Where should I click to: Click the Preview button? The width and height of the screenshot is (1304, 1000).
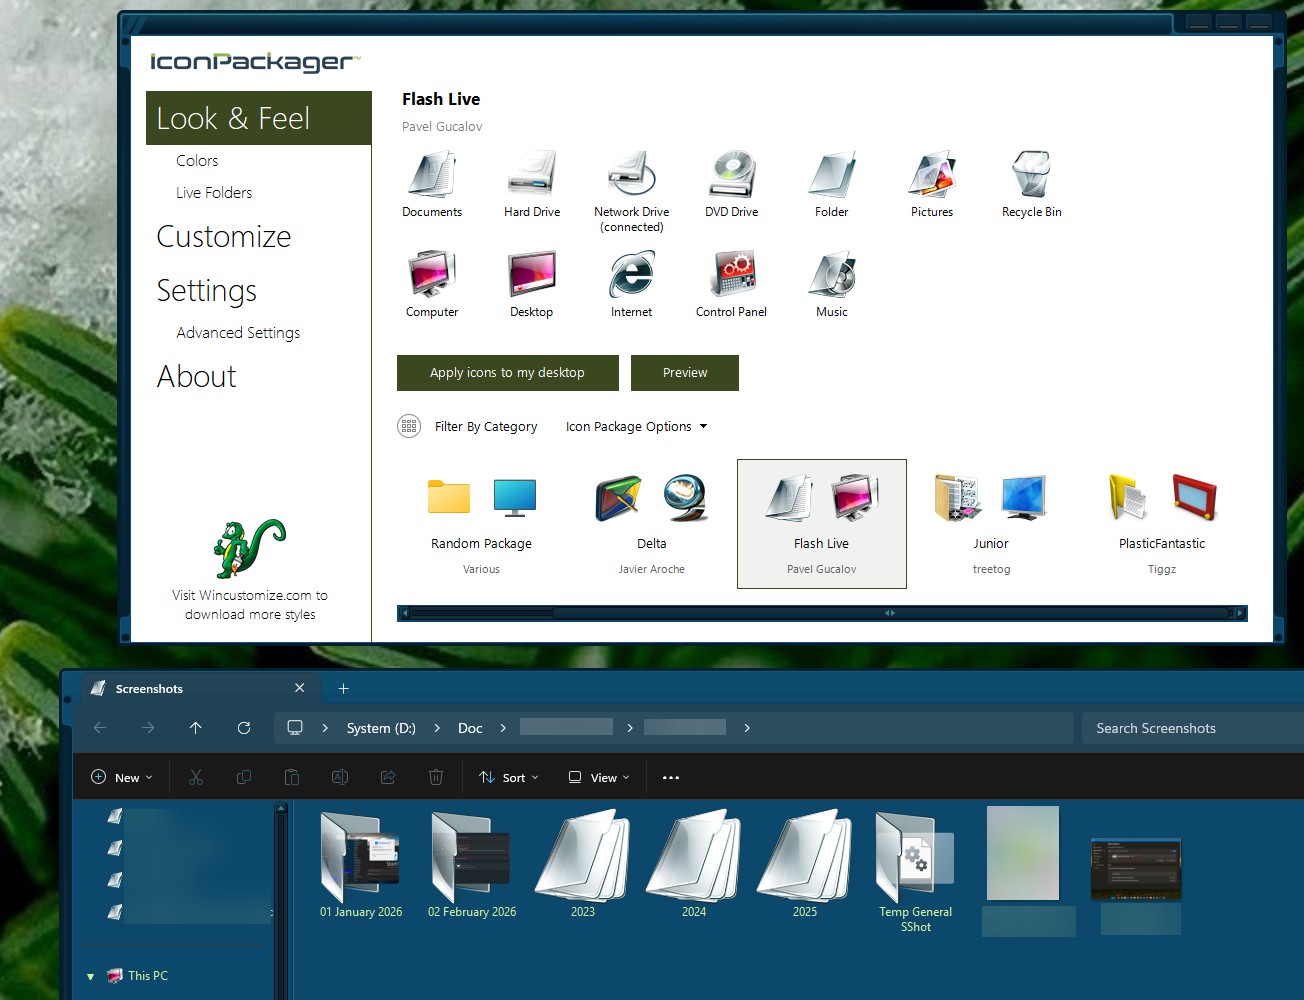(685, 373)
